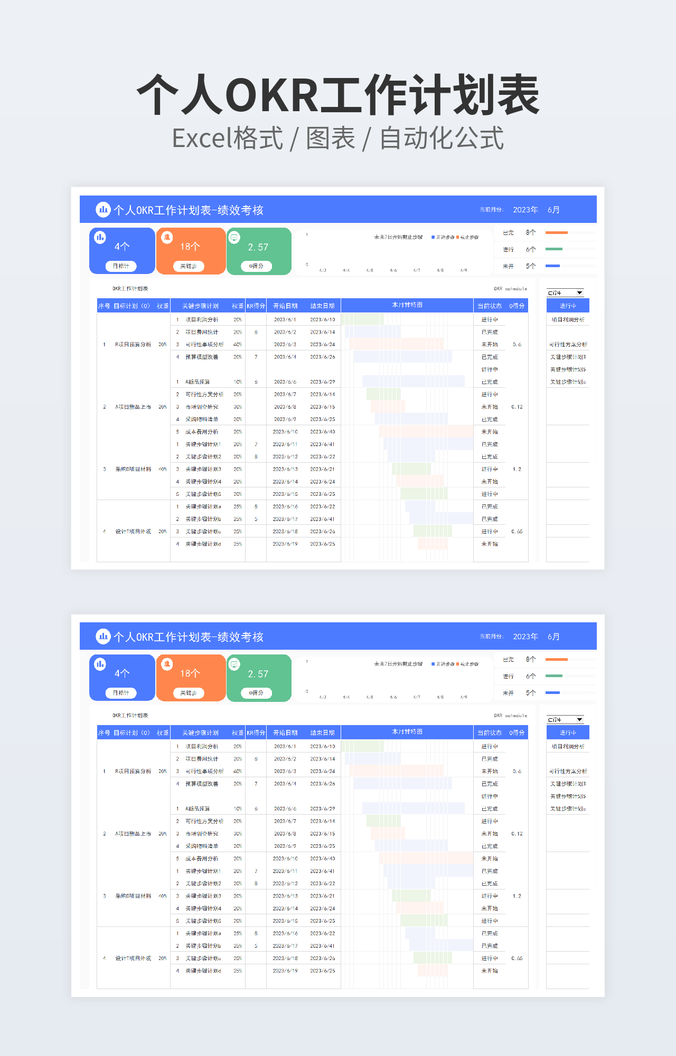Click the orange completed progress bar in upper sheet
Screen dimensions: 676x1056
[556, 232]
